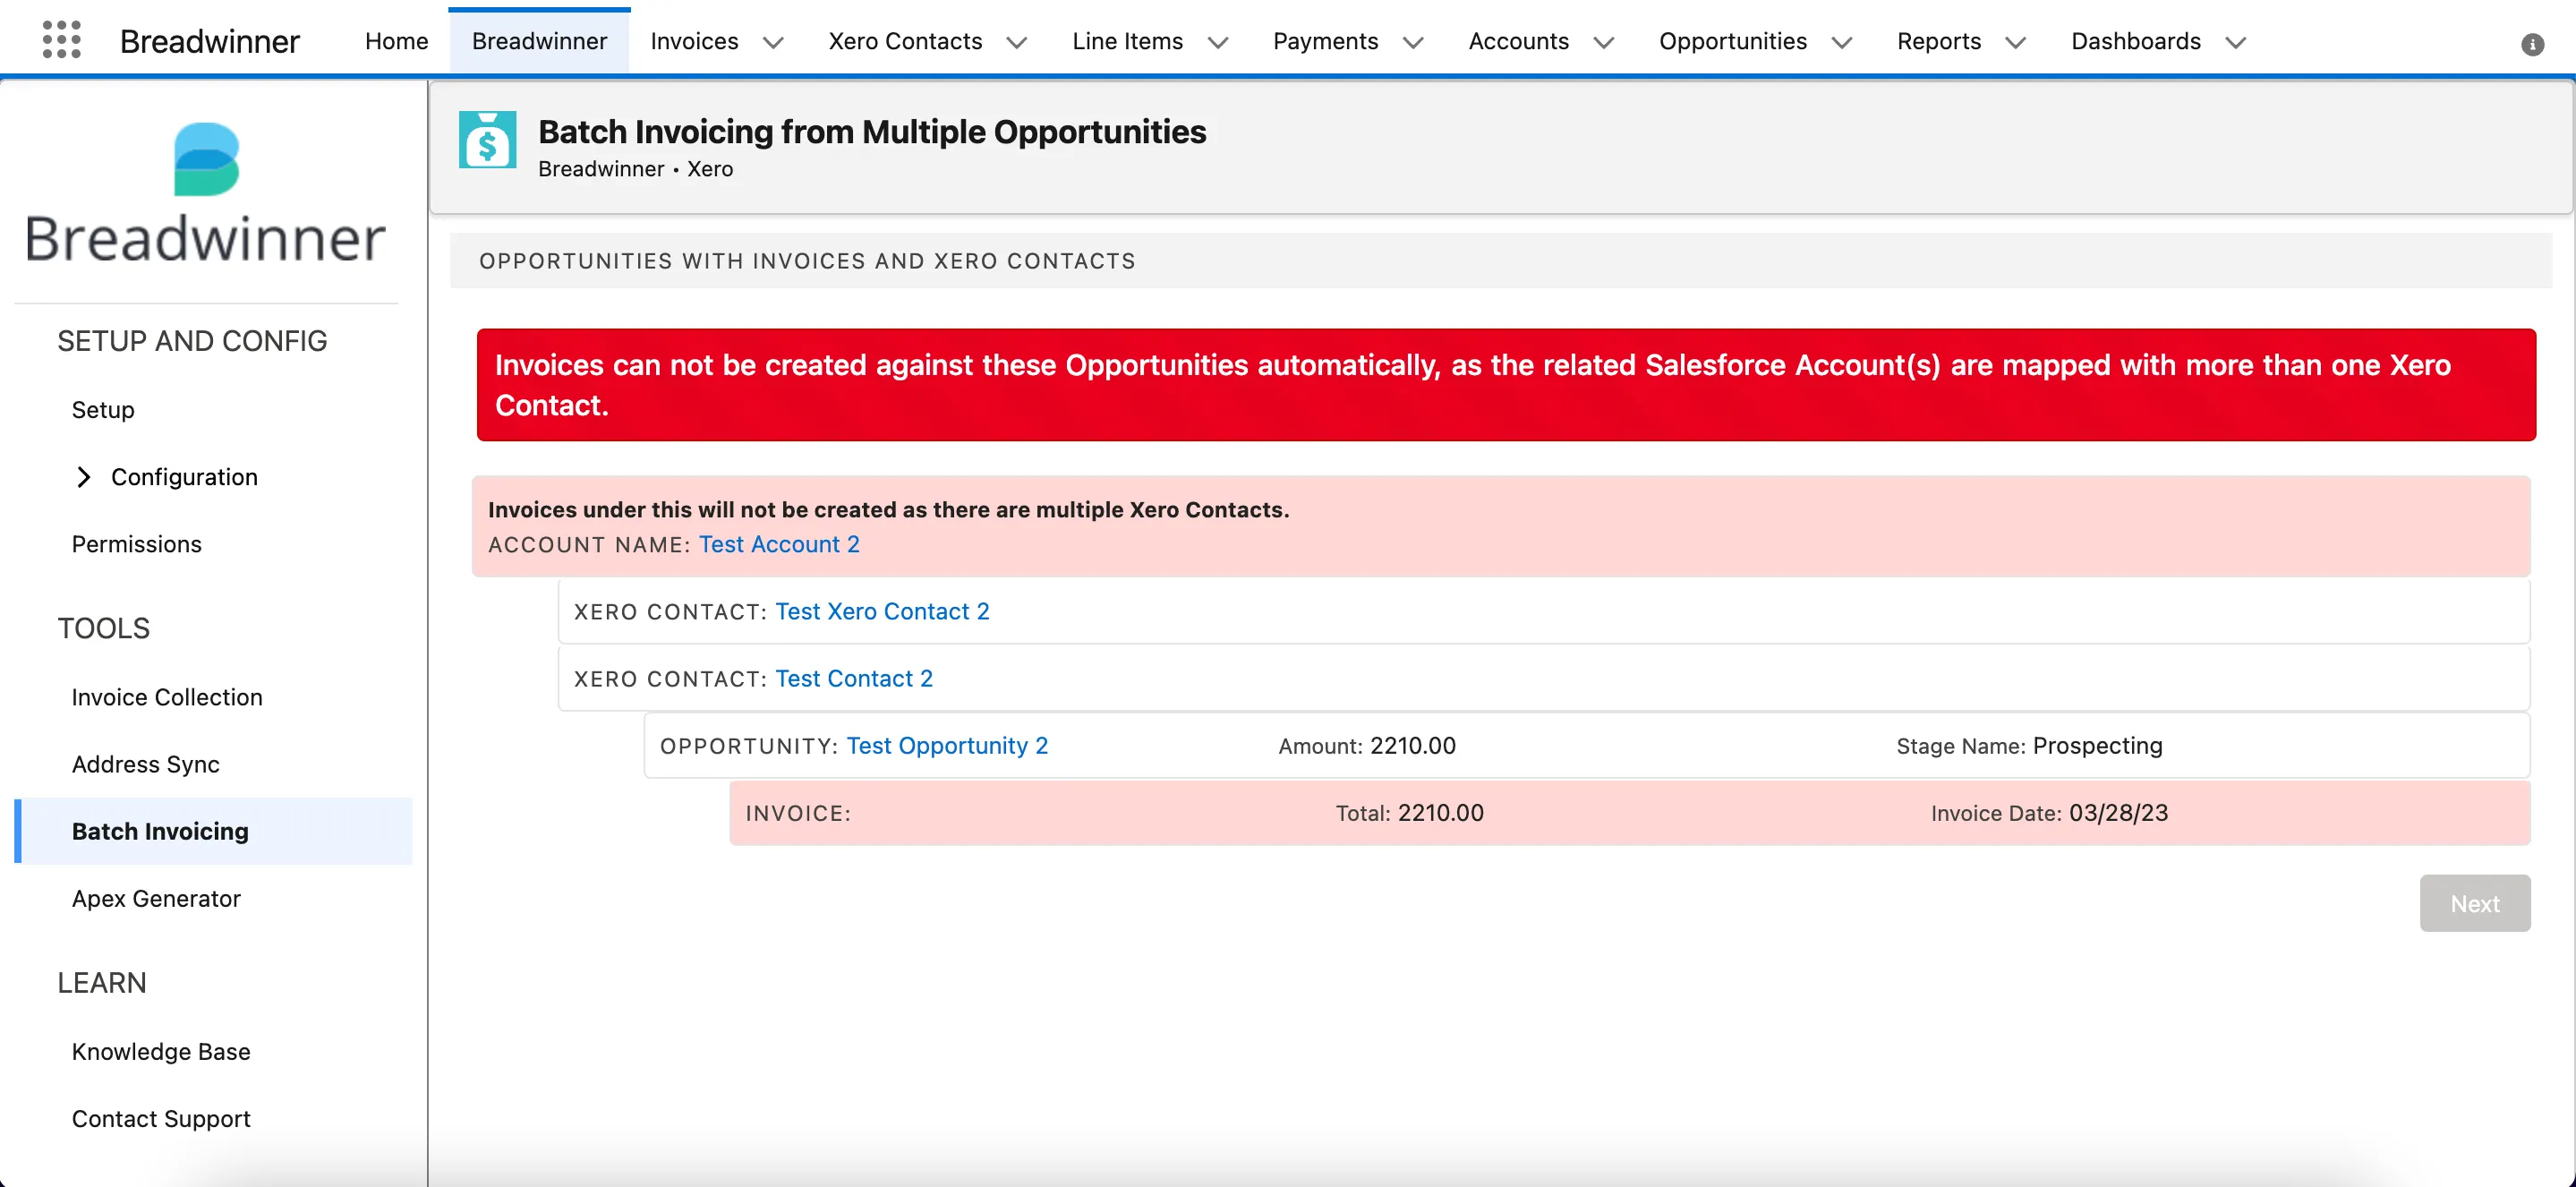Open the Line Items dropdown chevron

point(1218,42)
